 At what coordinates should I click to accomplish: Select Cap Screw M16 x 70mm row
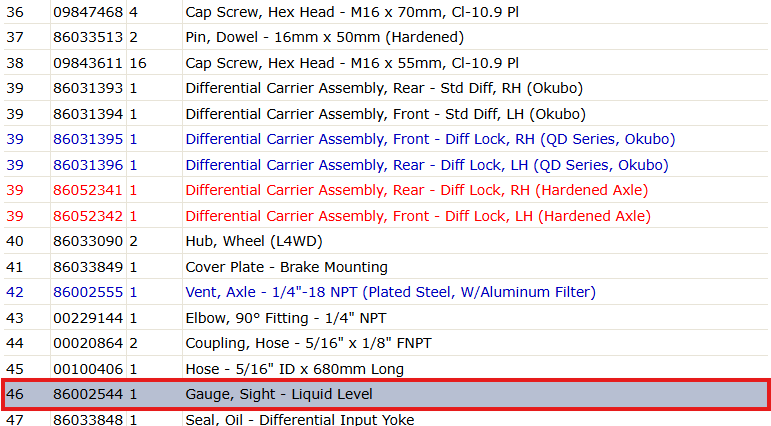tap(386, 12)
